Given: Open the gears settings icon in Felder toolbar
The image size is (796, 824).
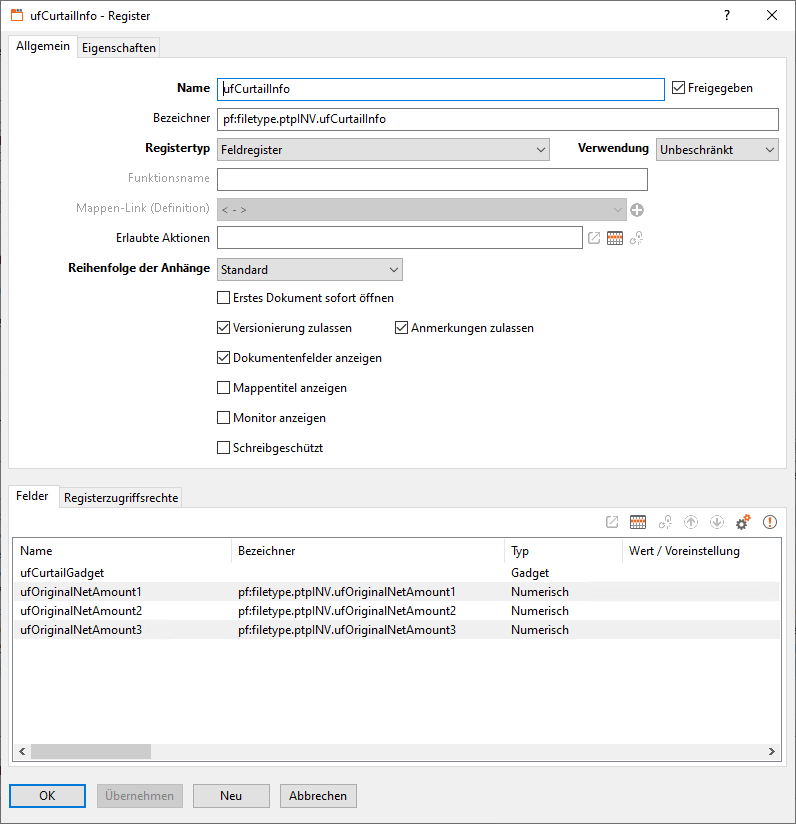Looking at the screenshot, I should [743, 522].
